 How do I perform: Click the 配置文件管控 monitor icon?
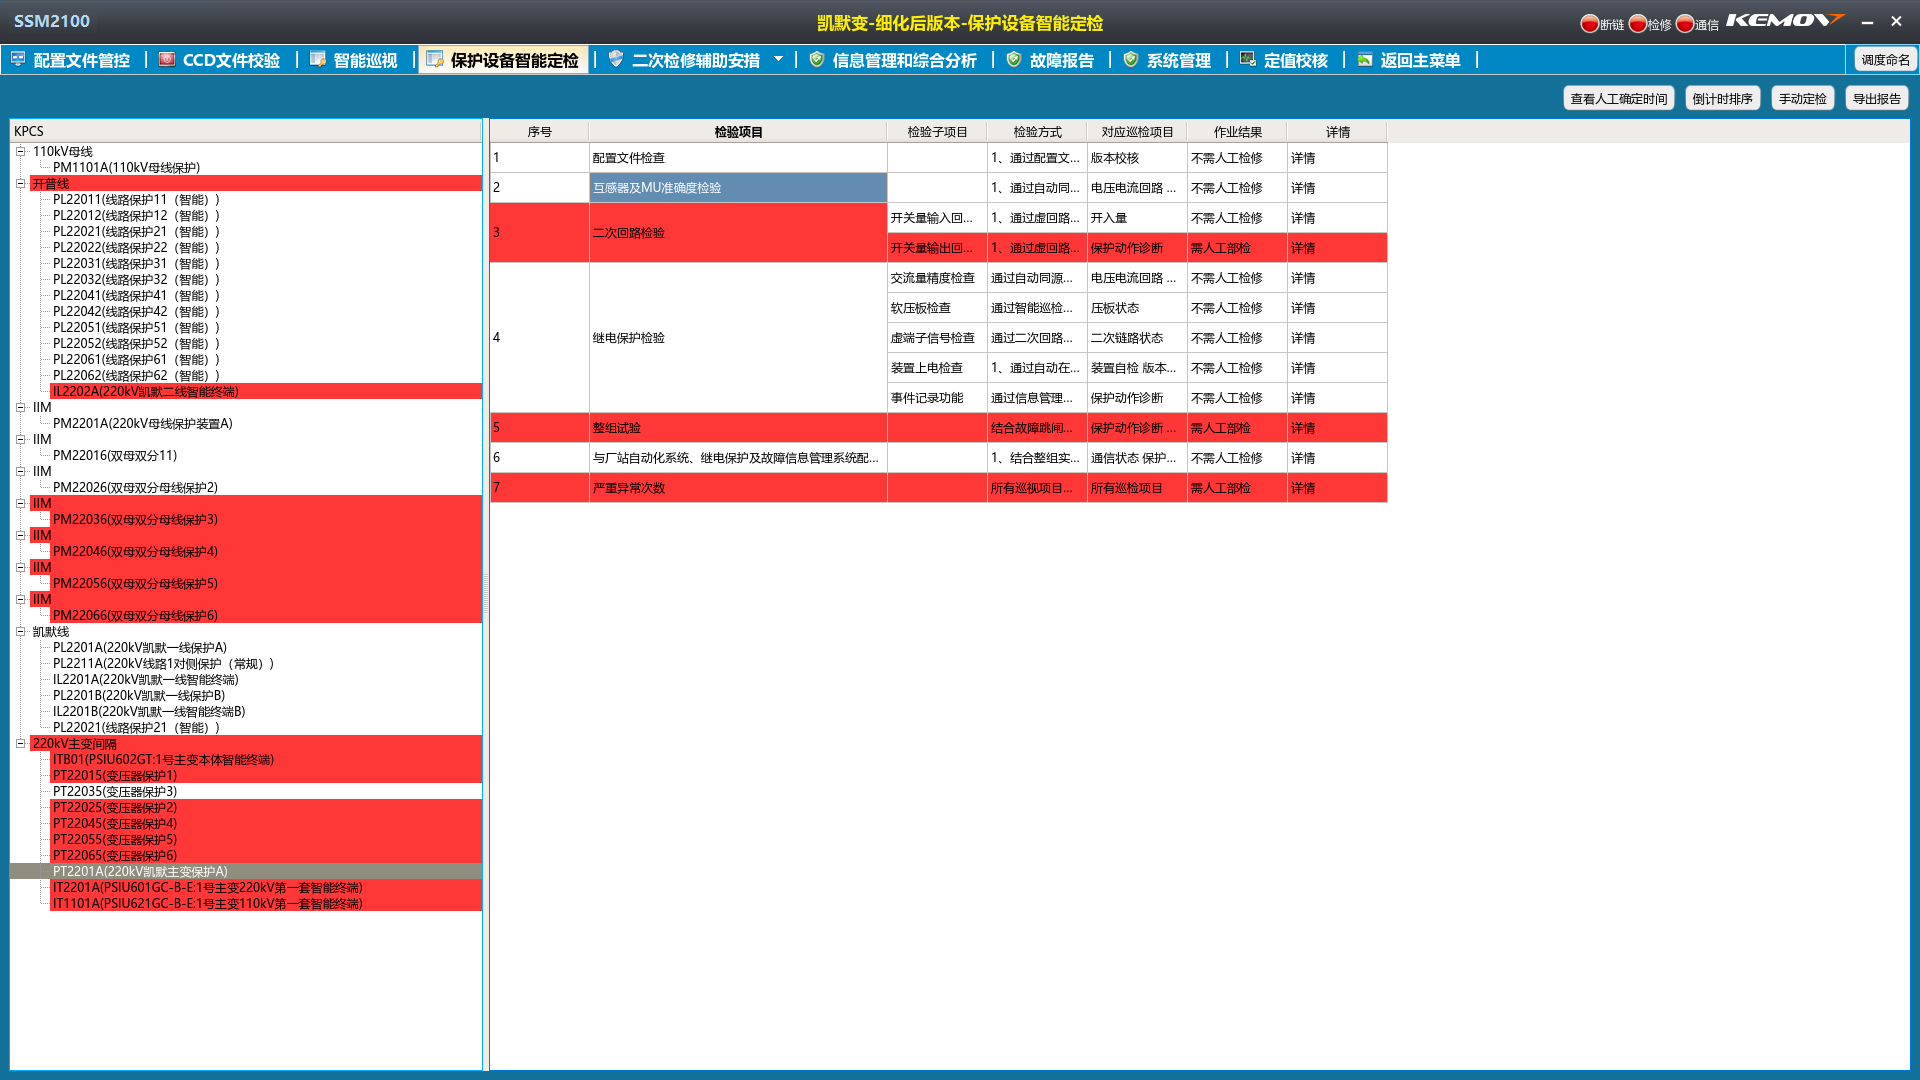point(18,59)
